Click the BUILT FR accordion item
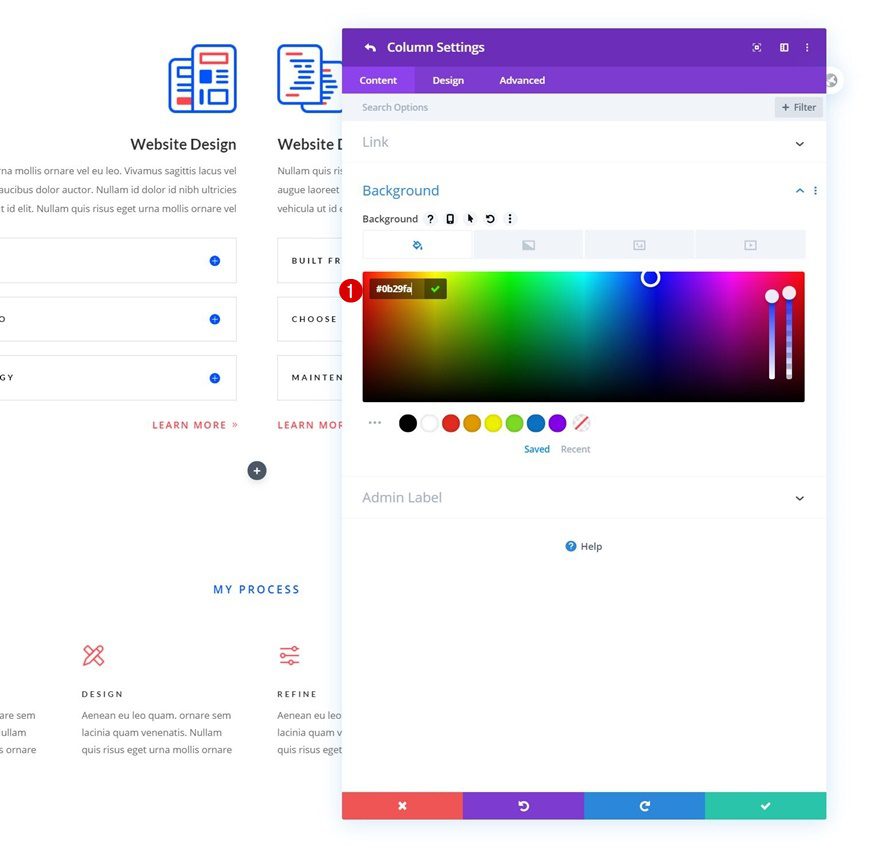The height and width of the screenshot is (860, 880). [x=310, y=260]
